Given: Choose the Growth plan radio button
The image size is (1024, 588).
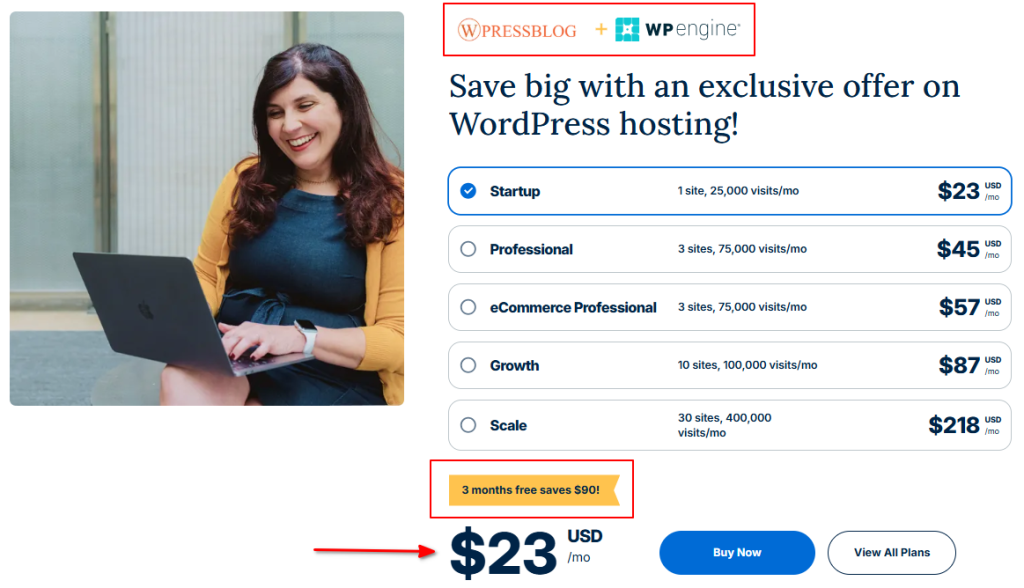Looking at the screenshot, I should (468, 365).
